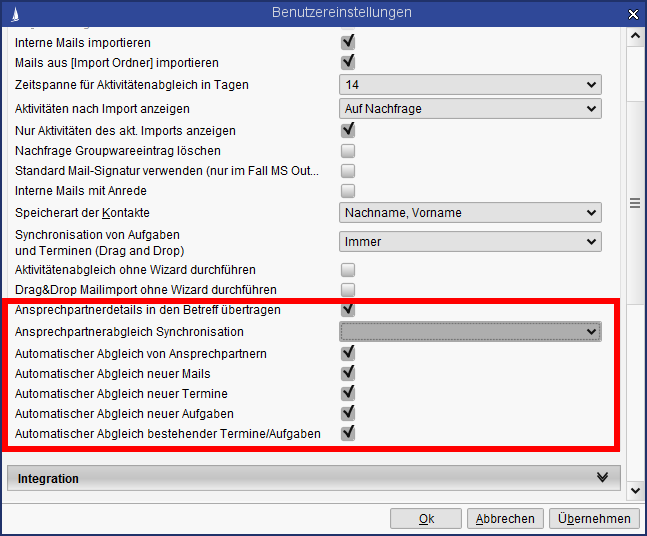Image resolution: width=647 pixels, height=536 pixels.
Task: Toggle Interne Mails importieren checkbox
Action: click(x=348, y=42)
